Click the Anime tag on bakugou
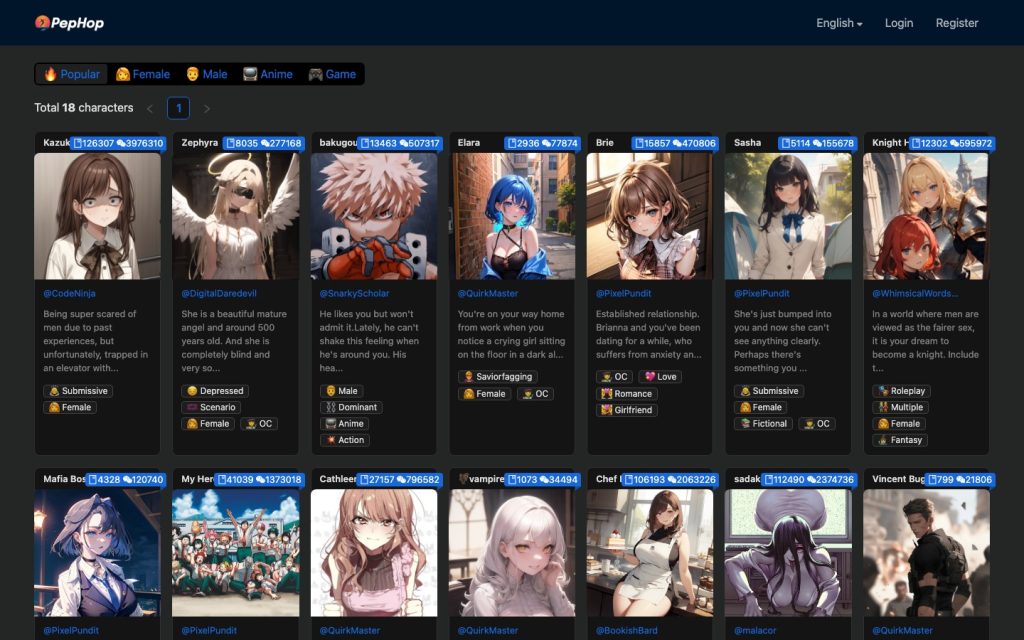The width and height of the screenshot is (1024, 640). coord(344,424)
